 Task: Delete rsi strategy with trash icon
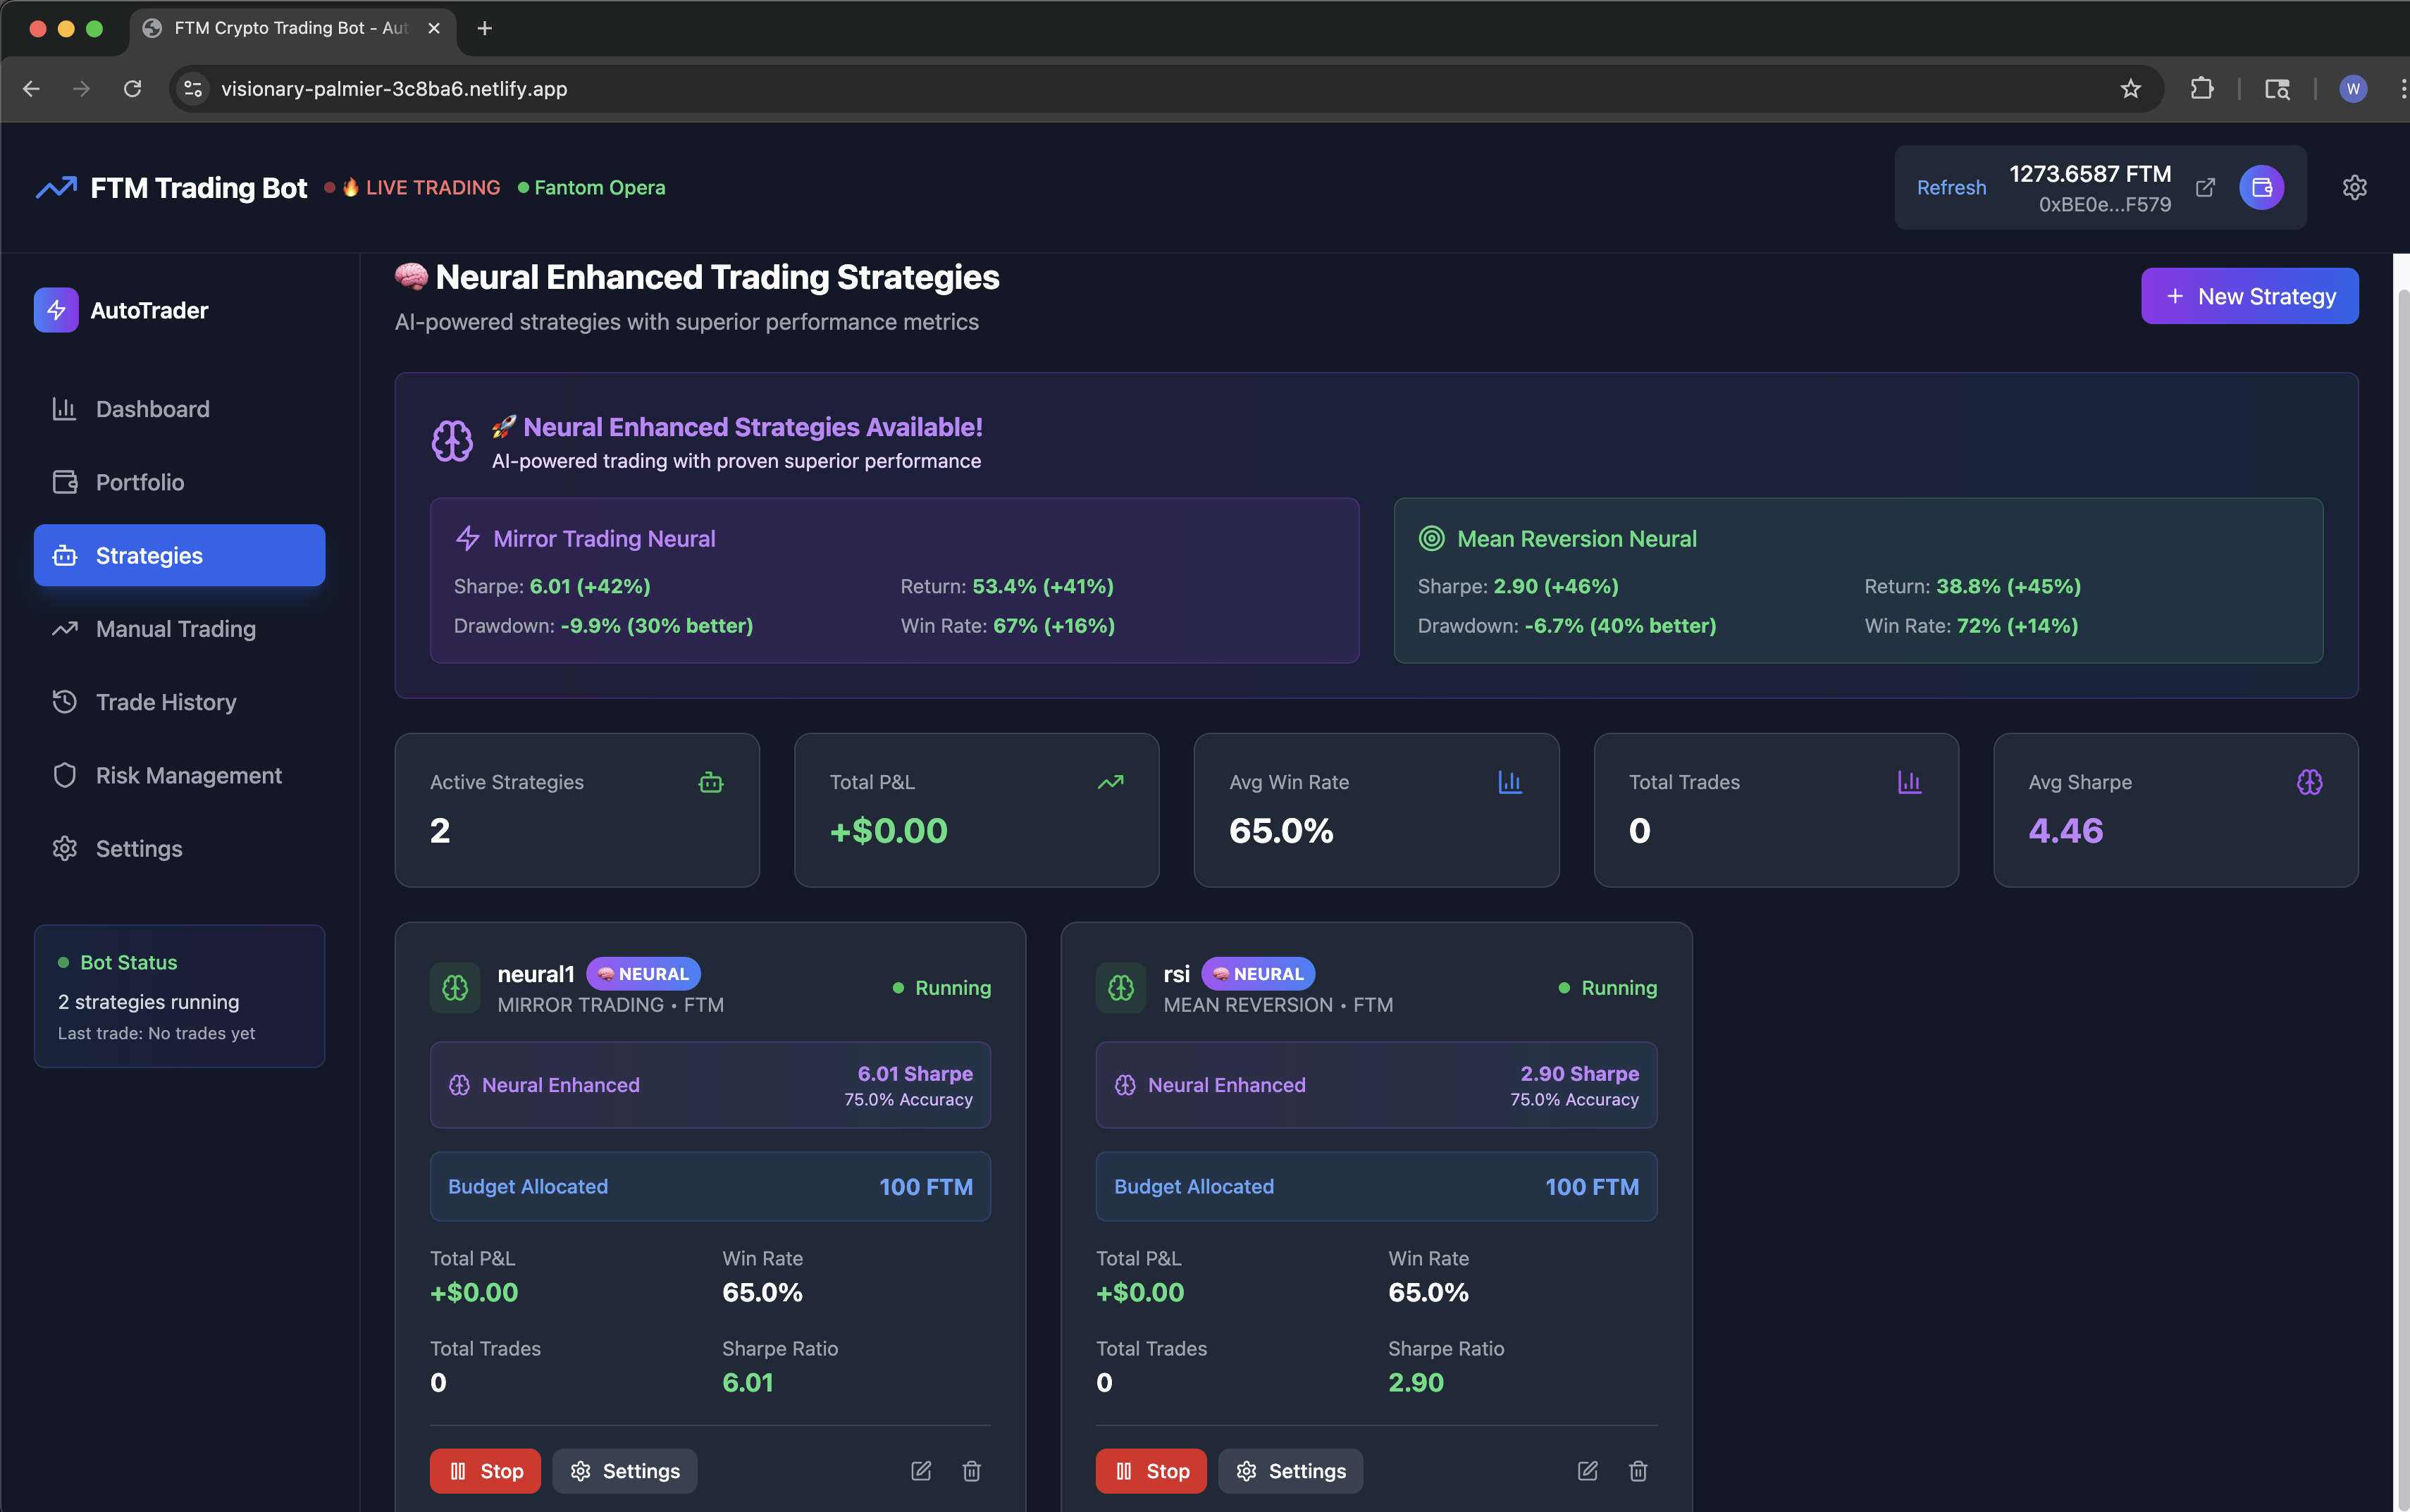coord(1637,1471)
